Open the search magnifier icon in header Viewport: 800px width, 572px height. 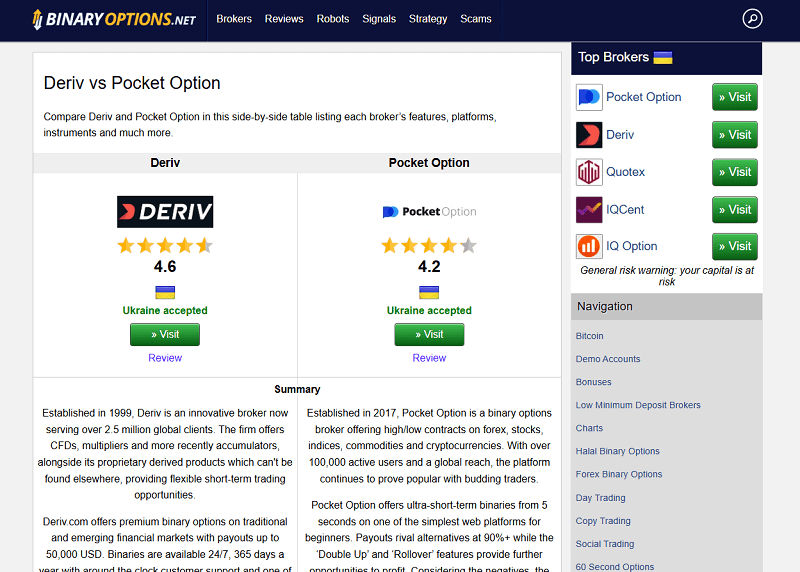point(752,19)
